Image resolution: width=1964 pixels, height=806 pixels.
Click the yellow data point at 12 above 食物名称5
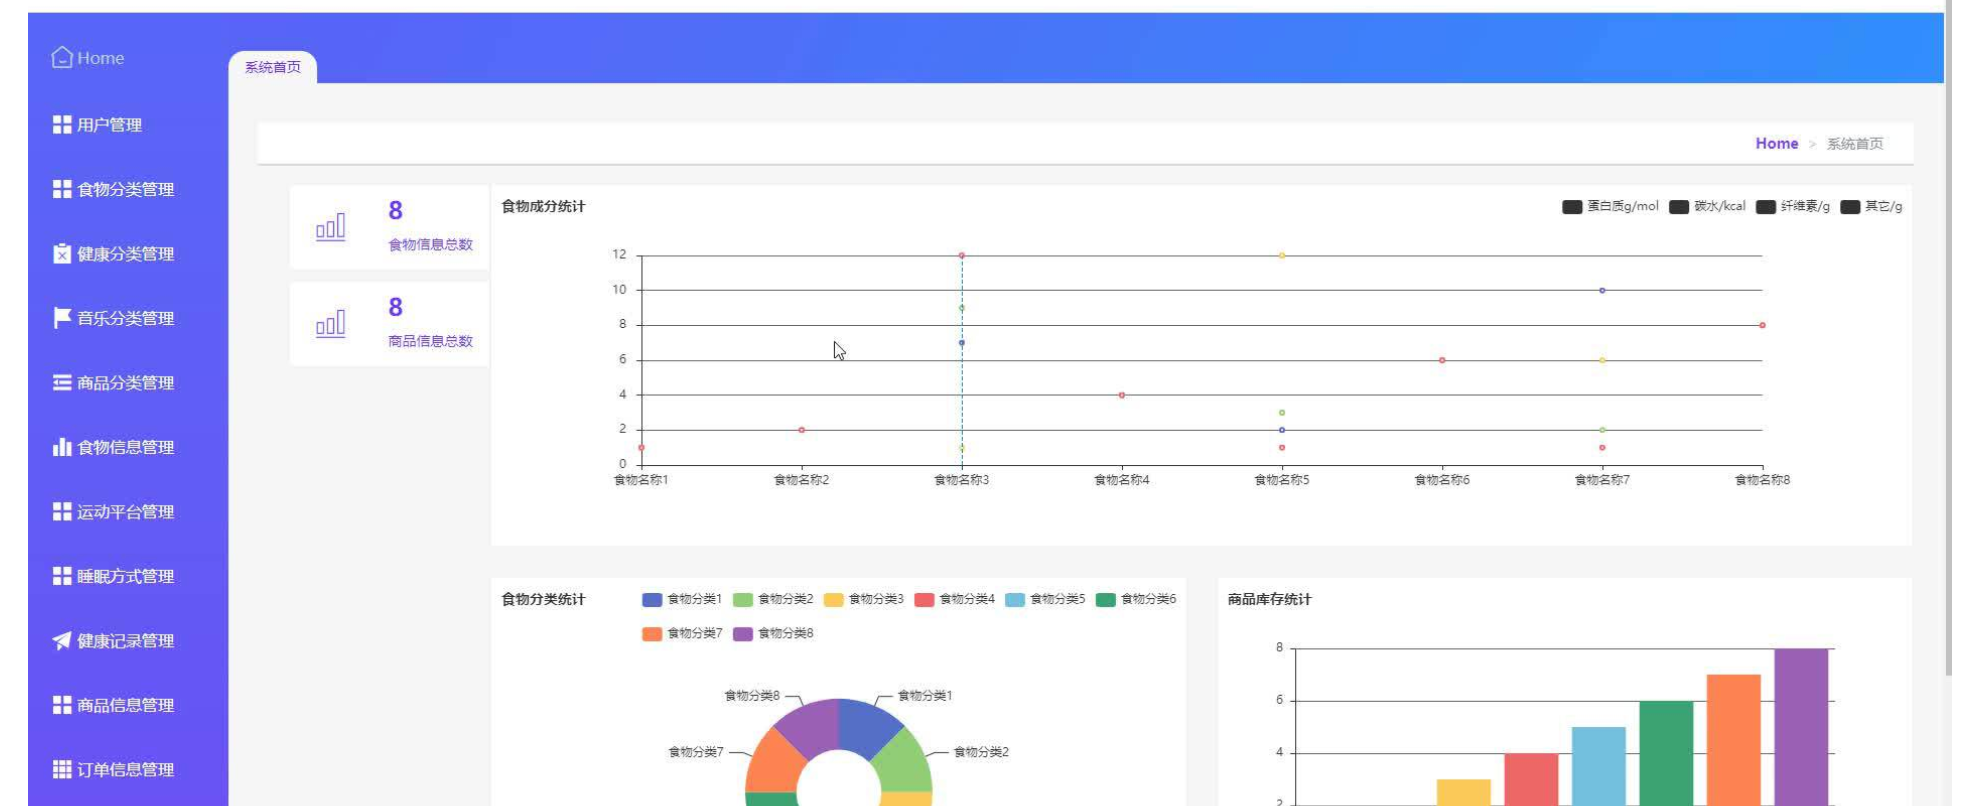coord(1282,255)
